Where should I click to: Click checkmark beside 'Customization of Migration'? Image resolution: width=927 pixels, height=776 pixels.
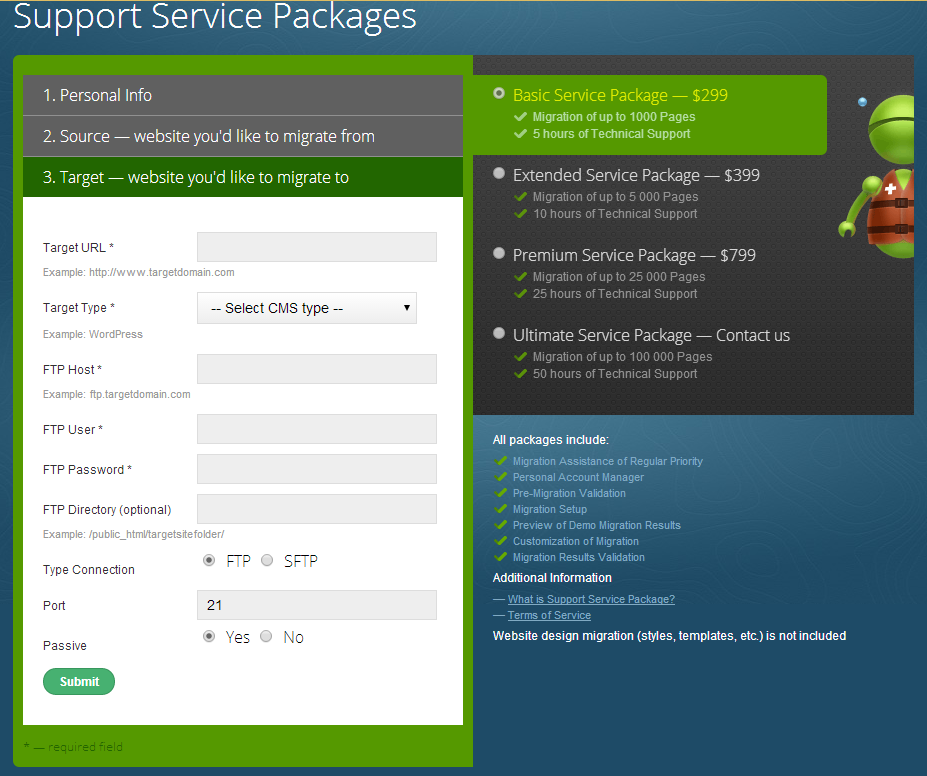[501, 540]
